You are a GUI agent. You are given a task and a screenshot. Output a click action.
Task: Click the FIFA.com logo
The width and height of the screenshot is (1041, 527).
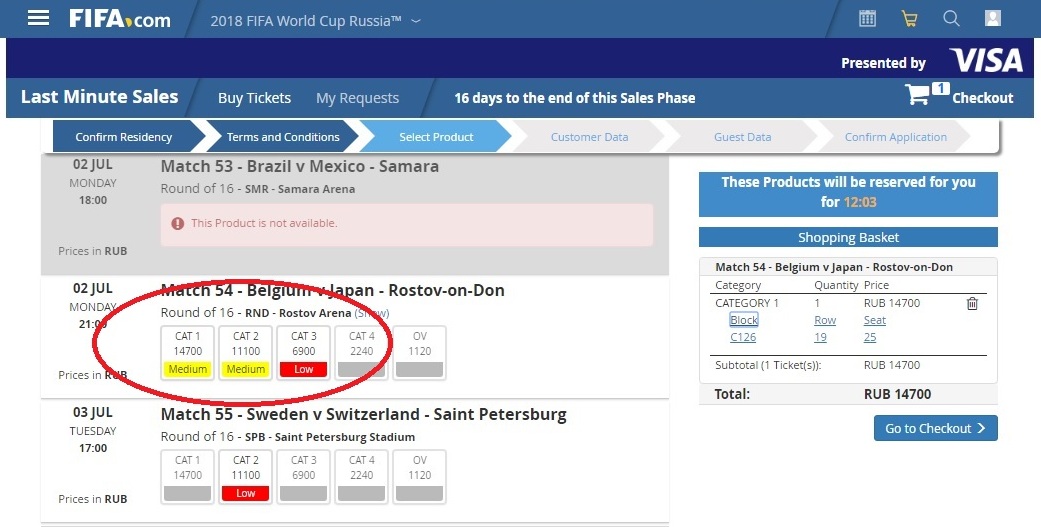120,19
